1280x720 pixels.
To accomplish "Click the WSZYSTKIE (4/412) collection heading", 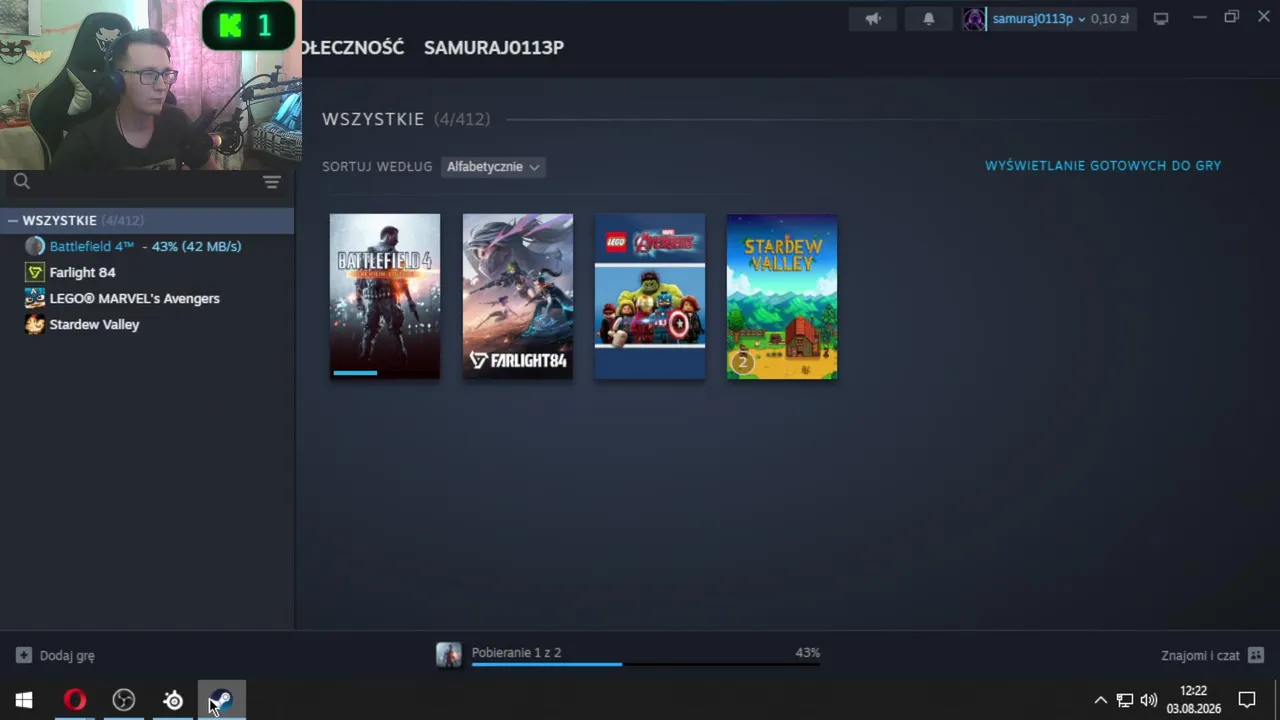I will tap(406, 119).
